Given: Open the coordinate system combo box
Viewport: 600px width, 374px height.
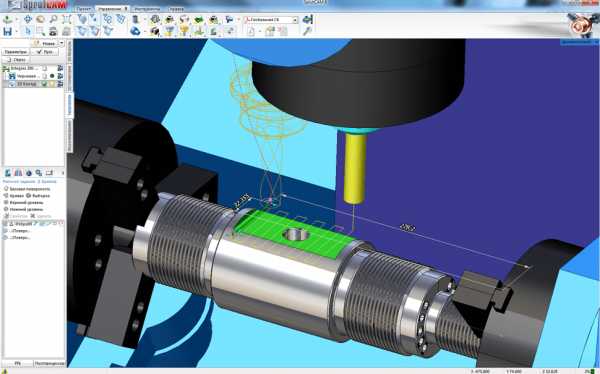Looking at the screenshot, I should point(271,20).
